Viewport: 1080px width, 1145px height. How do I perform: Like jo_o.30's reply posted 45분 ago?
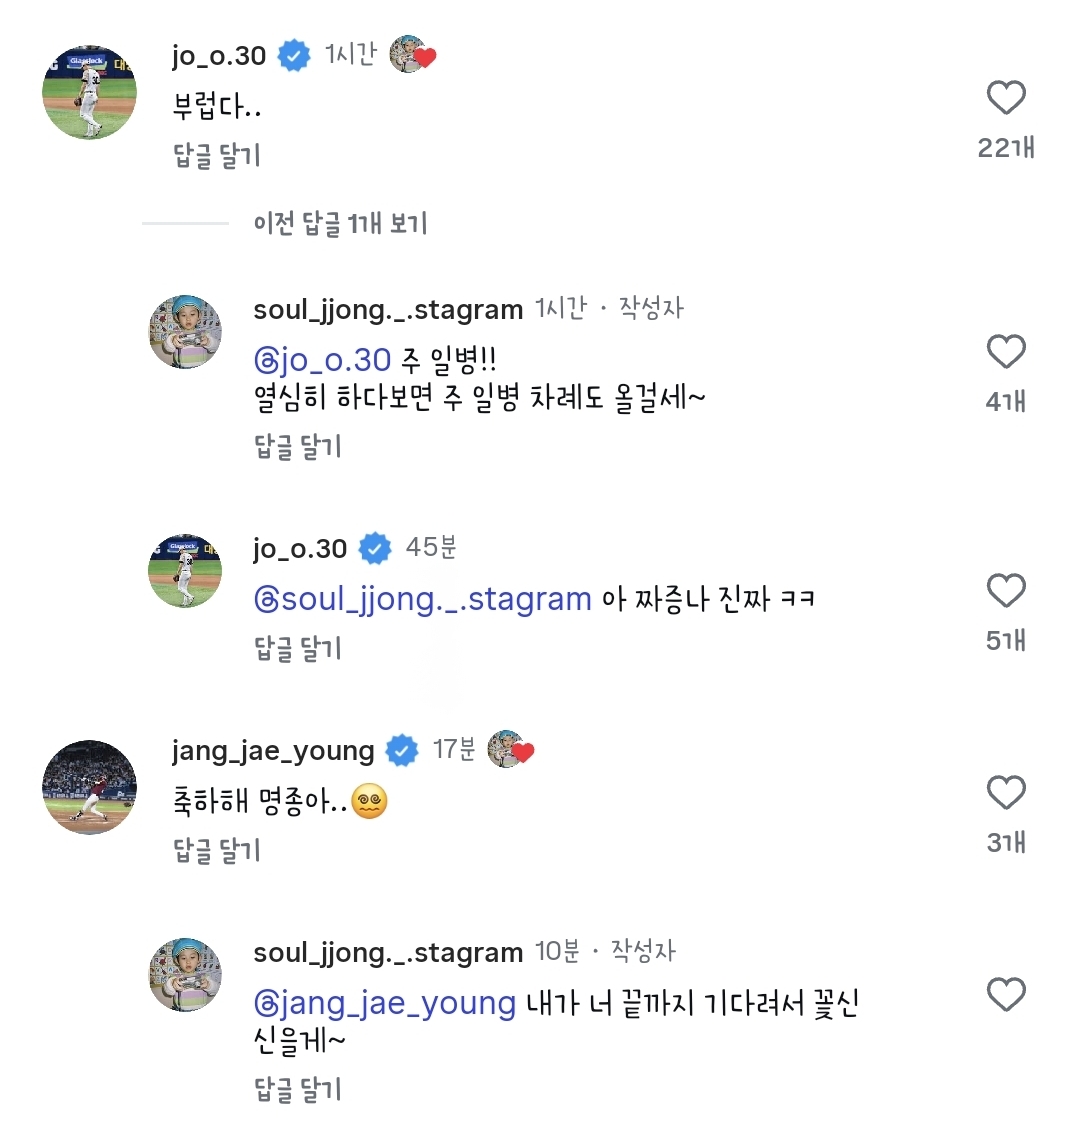pos(1006,591)
